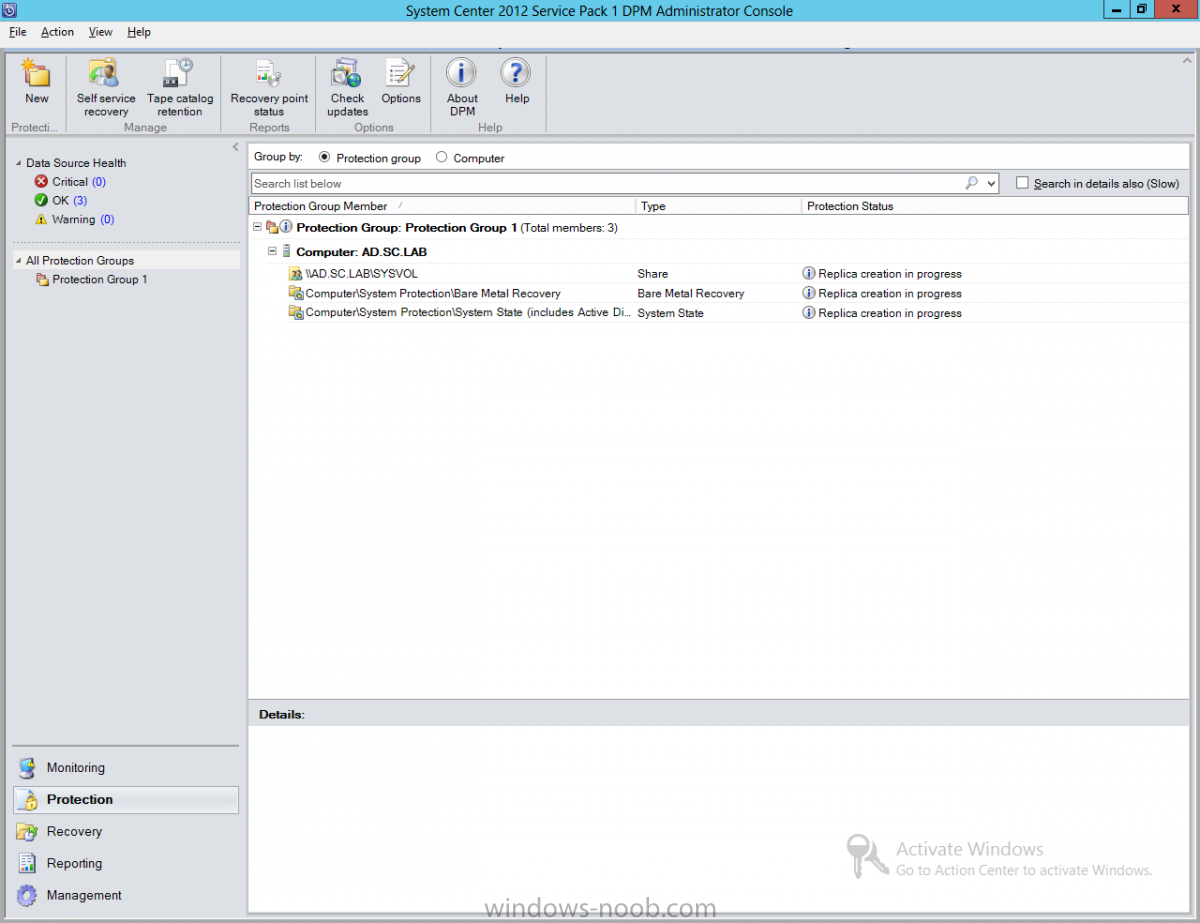Enable Search in details also checkbox
This screenshot has width=1200, height=923.
tap(1022, 183)
